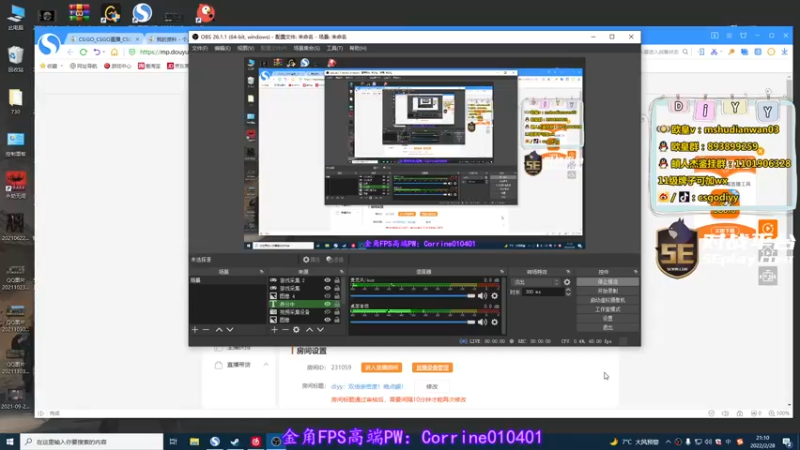Open the 编辑(E) menu in OBS
Screen dimensions: 800x450
[222, 48]
